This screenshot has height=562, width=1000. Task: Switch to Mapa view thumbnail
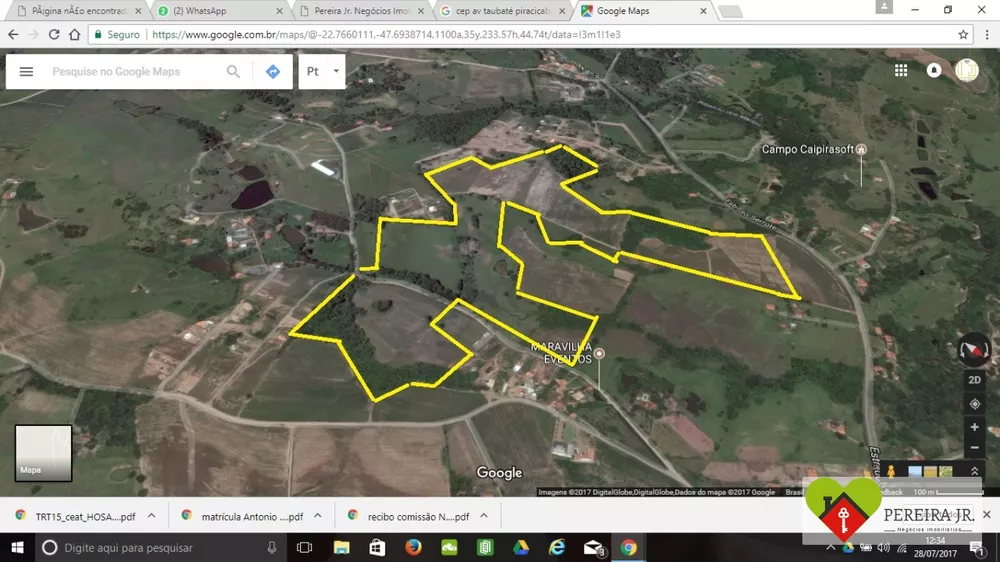43,454
